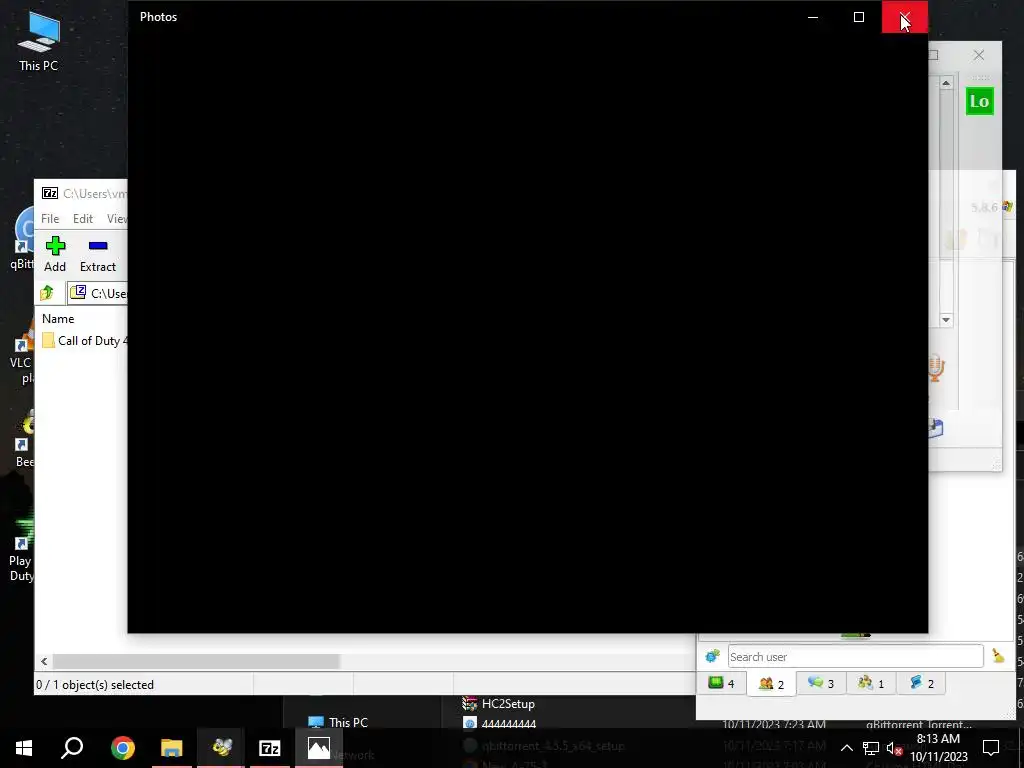Click the blue gear icon left of search

point(712,656)
